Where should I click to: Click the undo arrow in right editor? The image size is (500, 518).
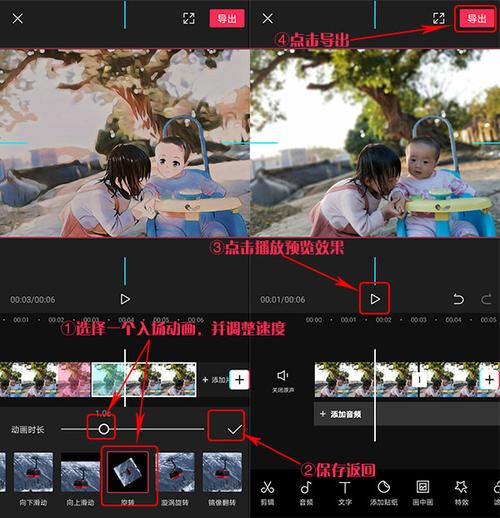tap(458, 299)
